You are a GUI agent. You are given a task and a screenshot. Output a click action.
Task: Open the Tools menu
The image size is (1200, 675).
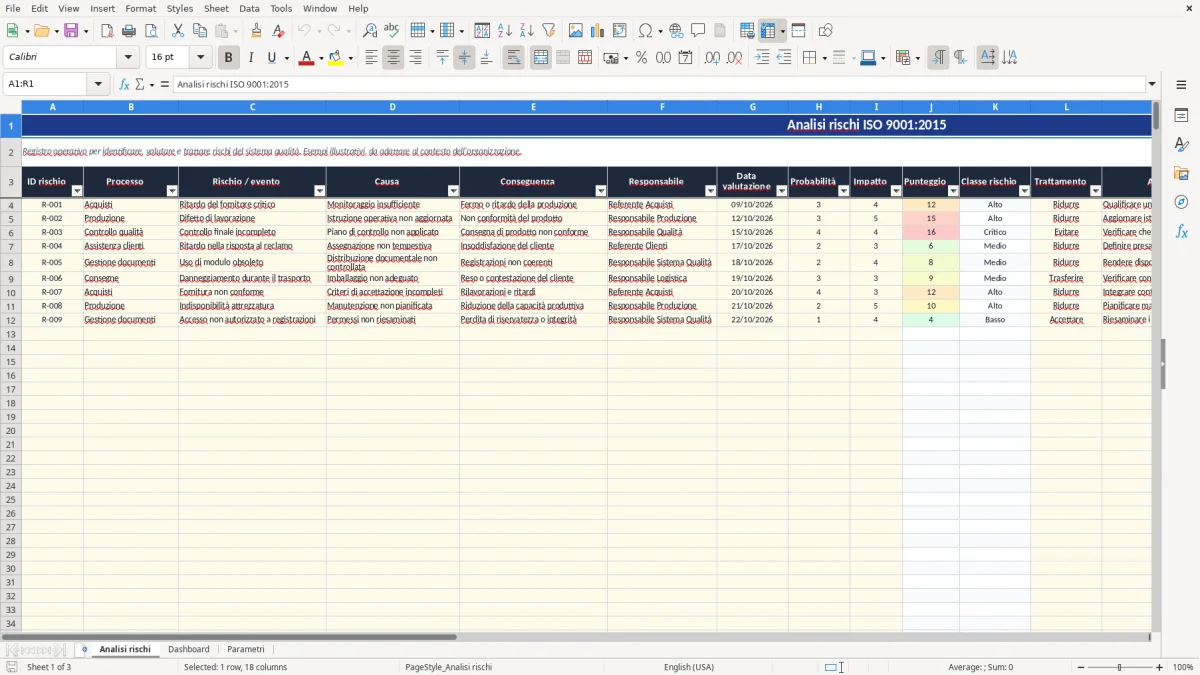click(x=281, y=8)
